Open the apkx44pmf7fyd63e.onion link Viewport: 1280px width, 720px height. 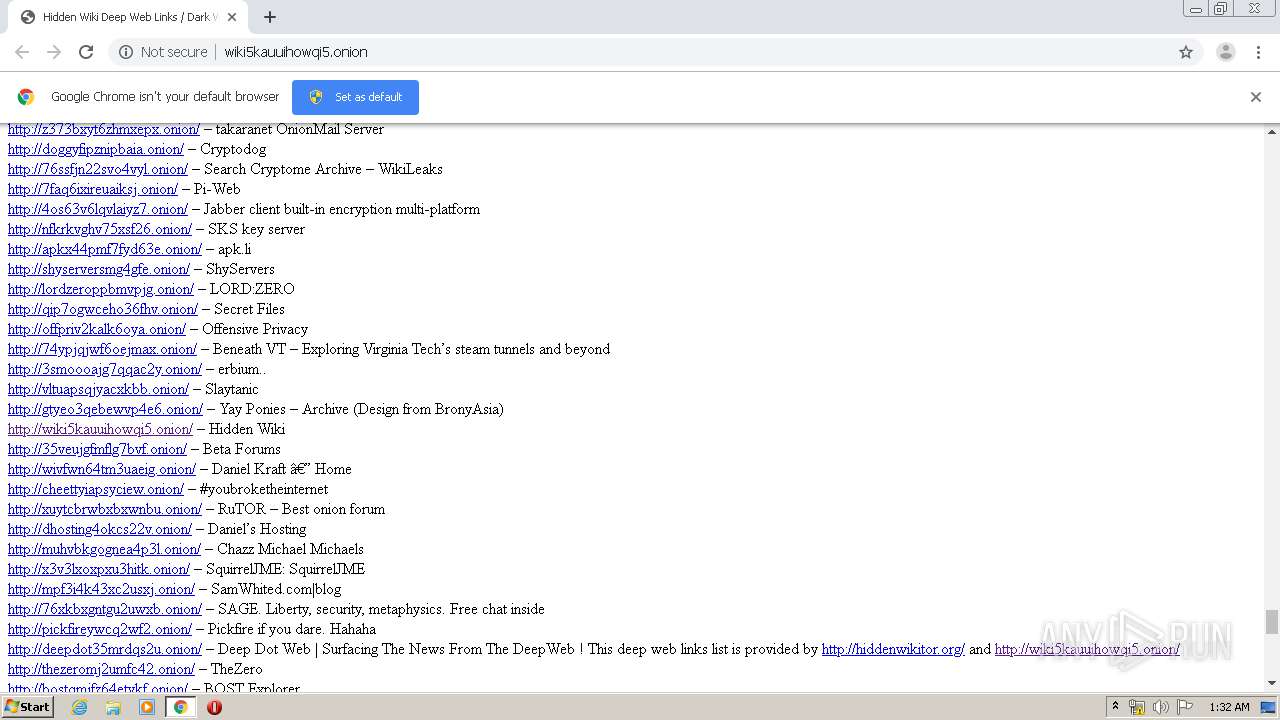pos(105,249)
